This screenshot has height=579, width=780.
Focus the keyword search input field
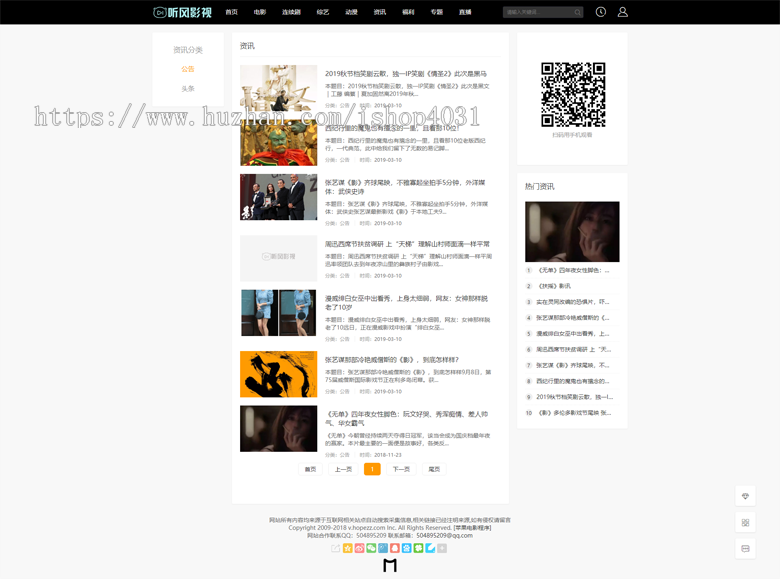click(538, 12)
